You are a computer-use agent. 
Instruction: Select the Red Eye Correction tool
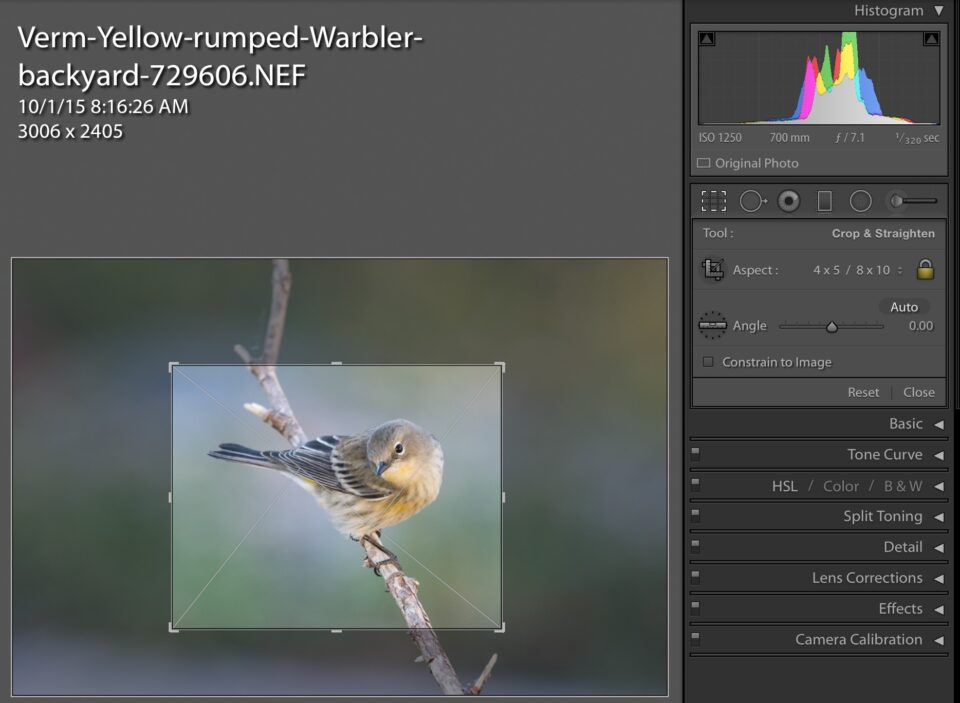coord(789,201)
